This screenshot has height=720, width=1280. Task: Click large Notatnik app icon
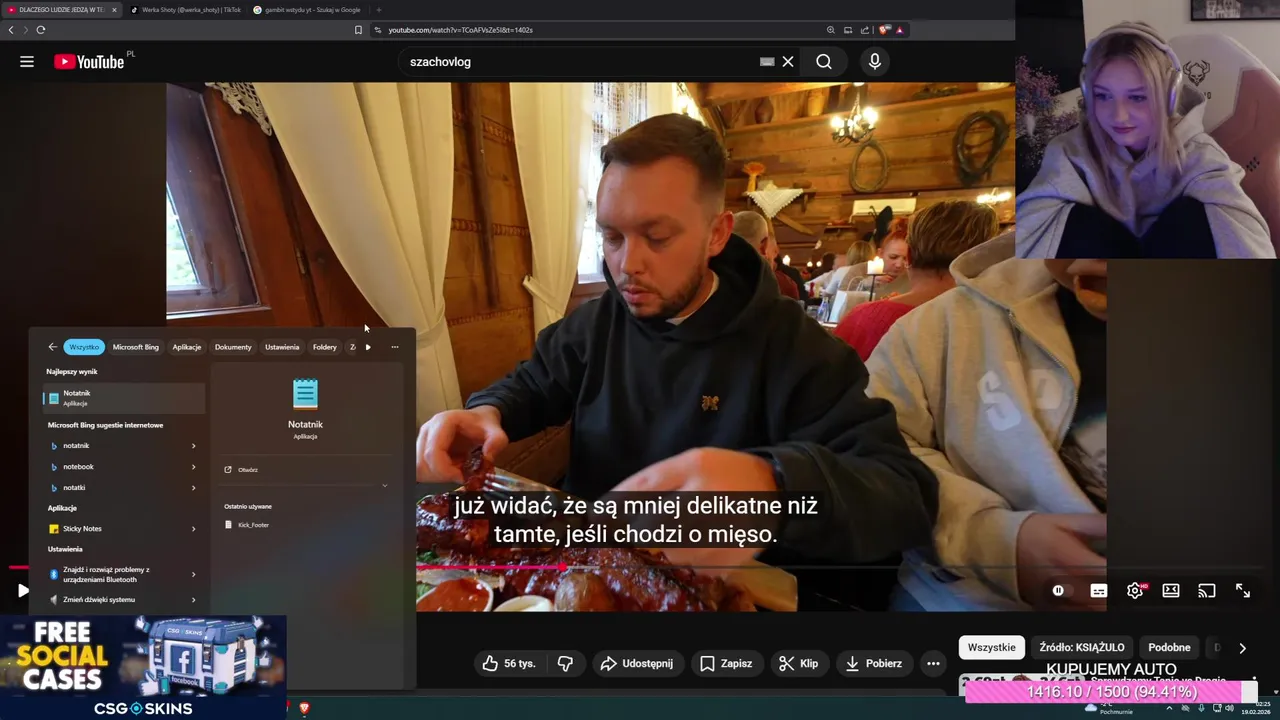point(305,394)
